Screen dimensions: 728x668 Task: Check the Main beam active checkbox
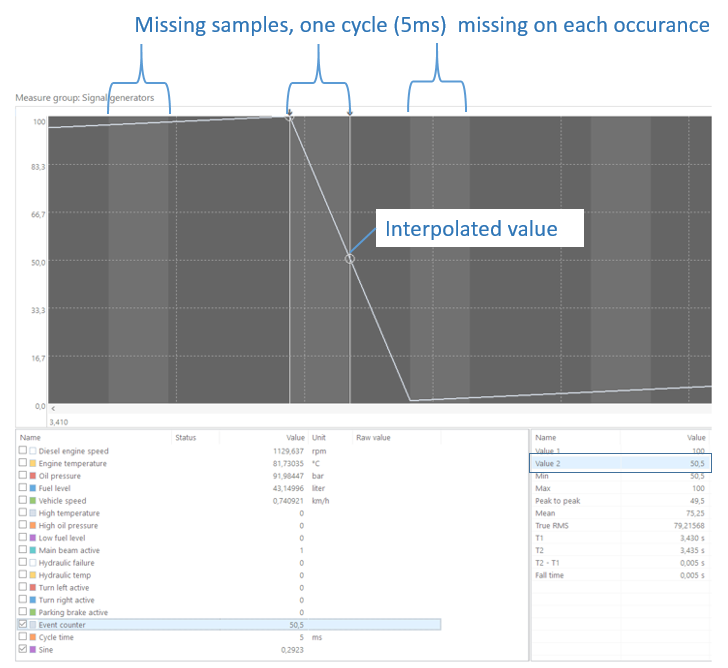(23, 549)
